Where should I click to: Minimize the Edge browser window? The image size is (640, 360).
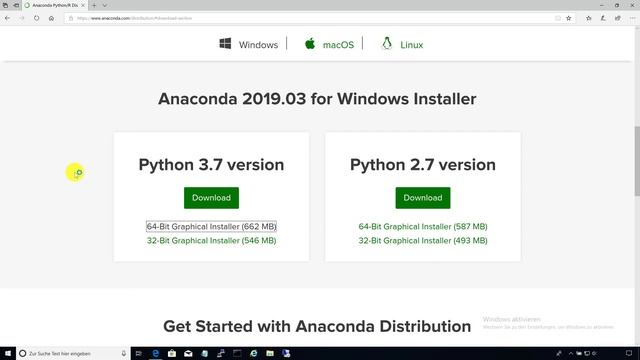(602, 5)
